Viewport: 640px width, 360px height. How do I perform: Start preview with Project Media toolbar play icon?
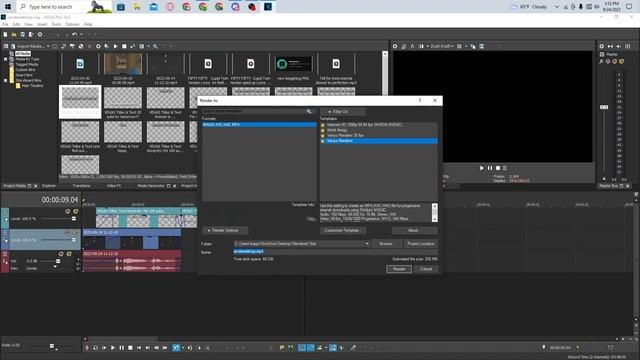tap(116, 47)
